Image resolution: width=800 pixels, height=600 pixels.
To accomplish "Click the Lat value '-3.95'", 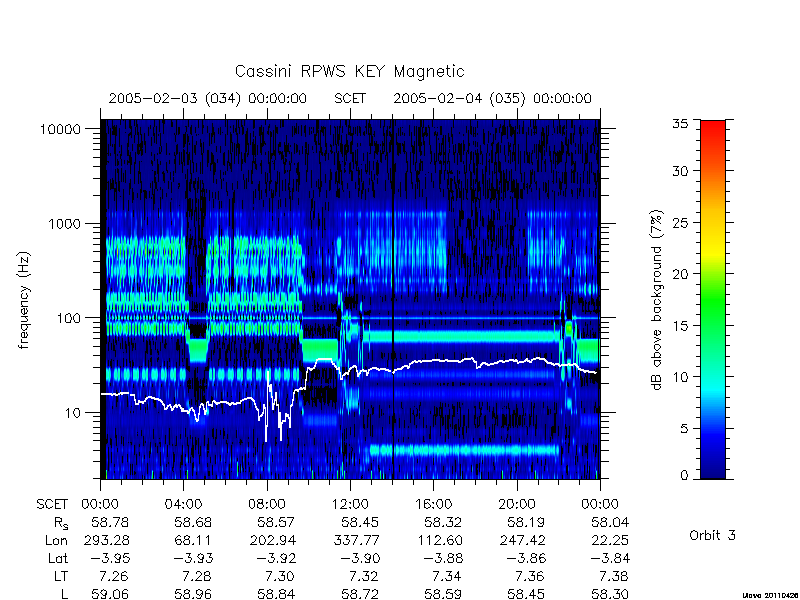I will pos(110,558).
